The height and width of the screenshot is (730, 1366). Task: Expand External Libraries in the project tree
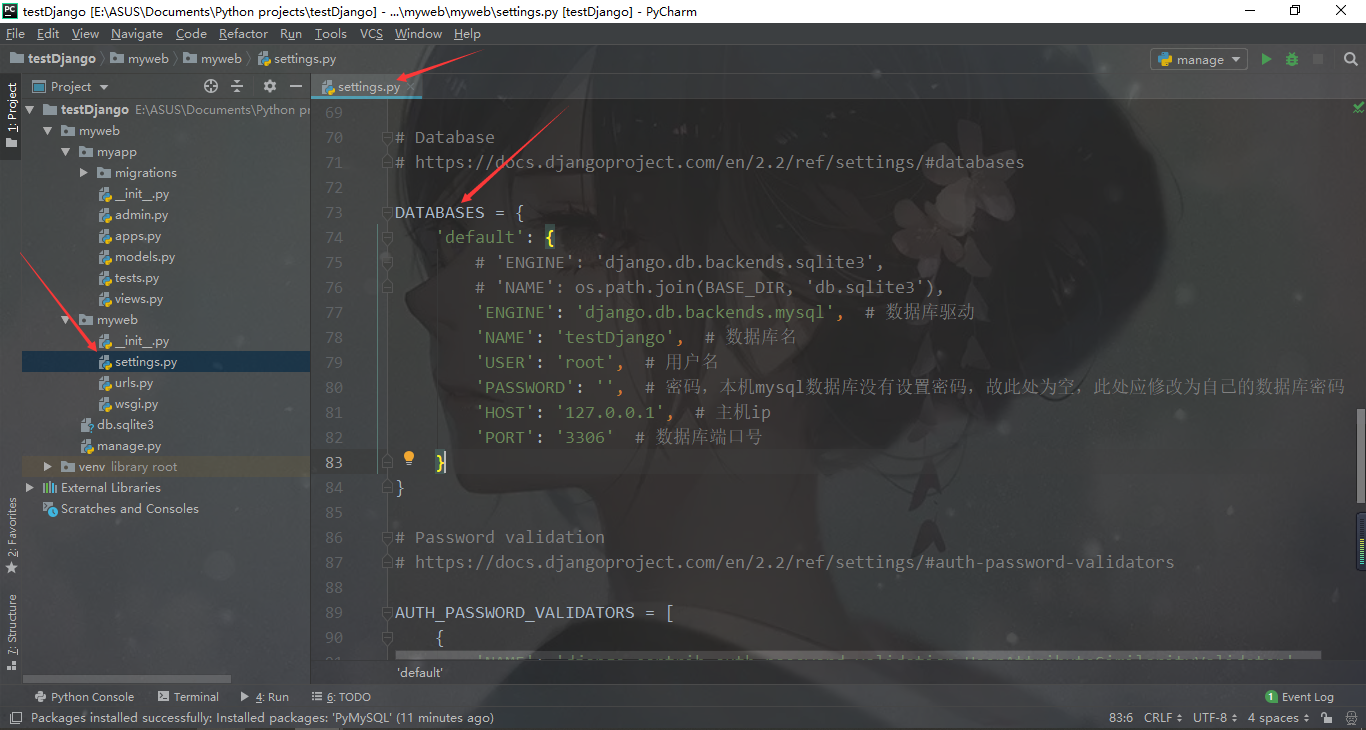[x=30, y=488]
